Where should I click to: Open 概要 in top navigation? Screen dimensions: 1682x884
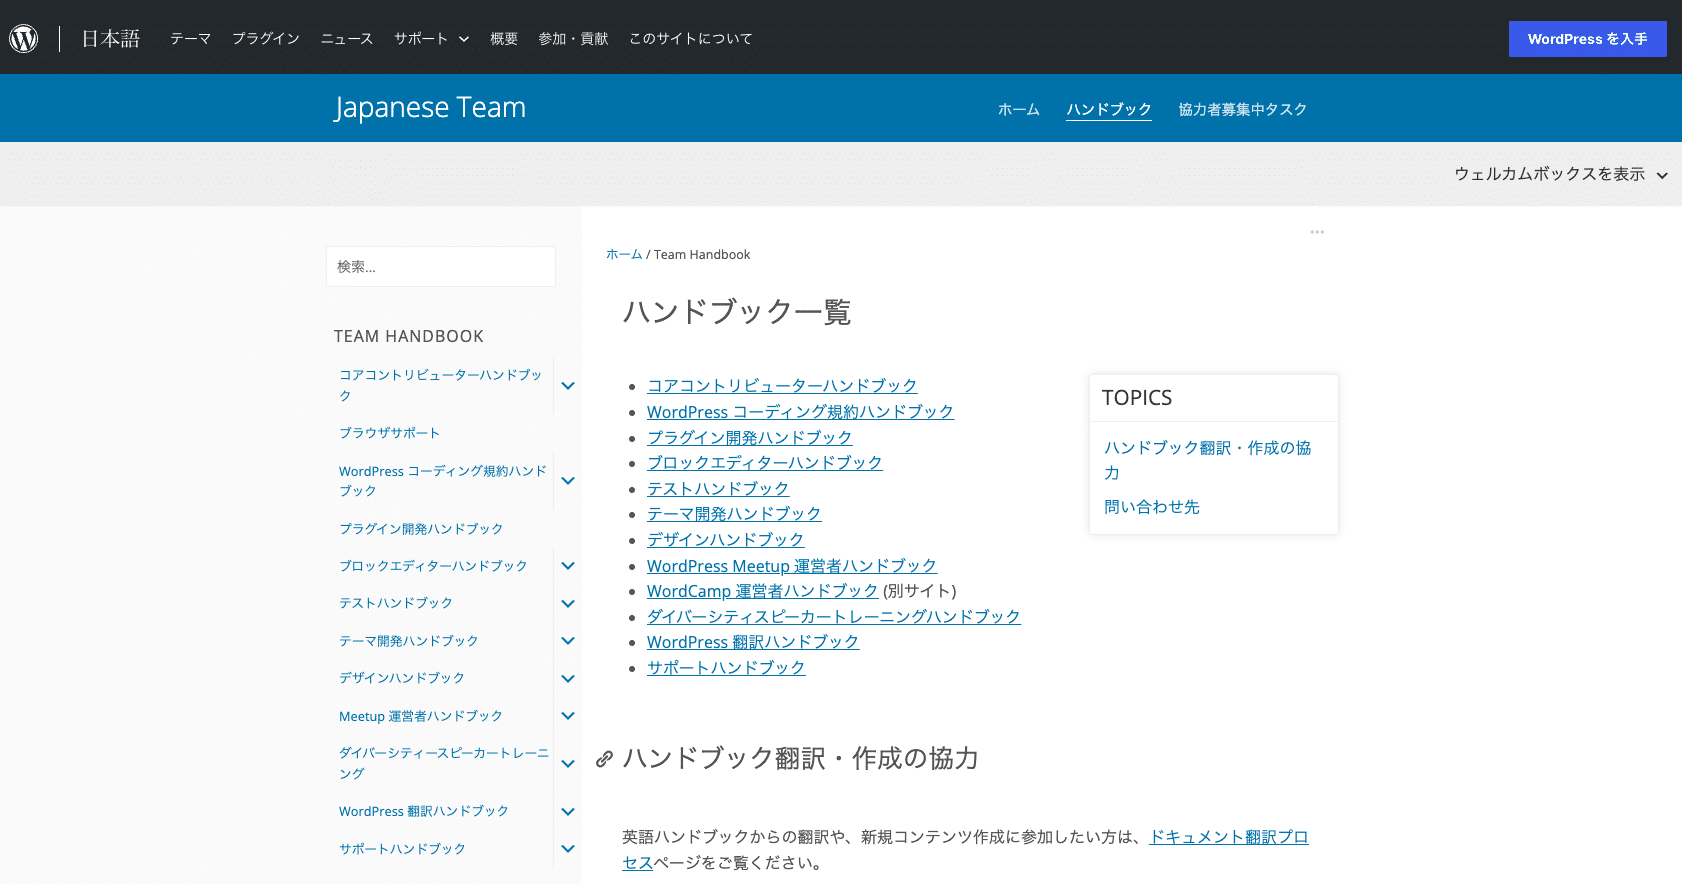(x=504, y=38)
